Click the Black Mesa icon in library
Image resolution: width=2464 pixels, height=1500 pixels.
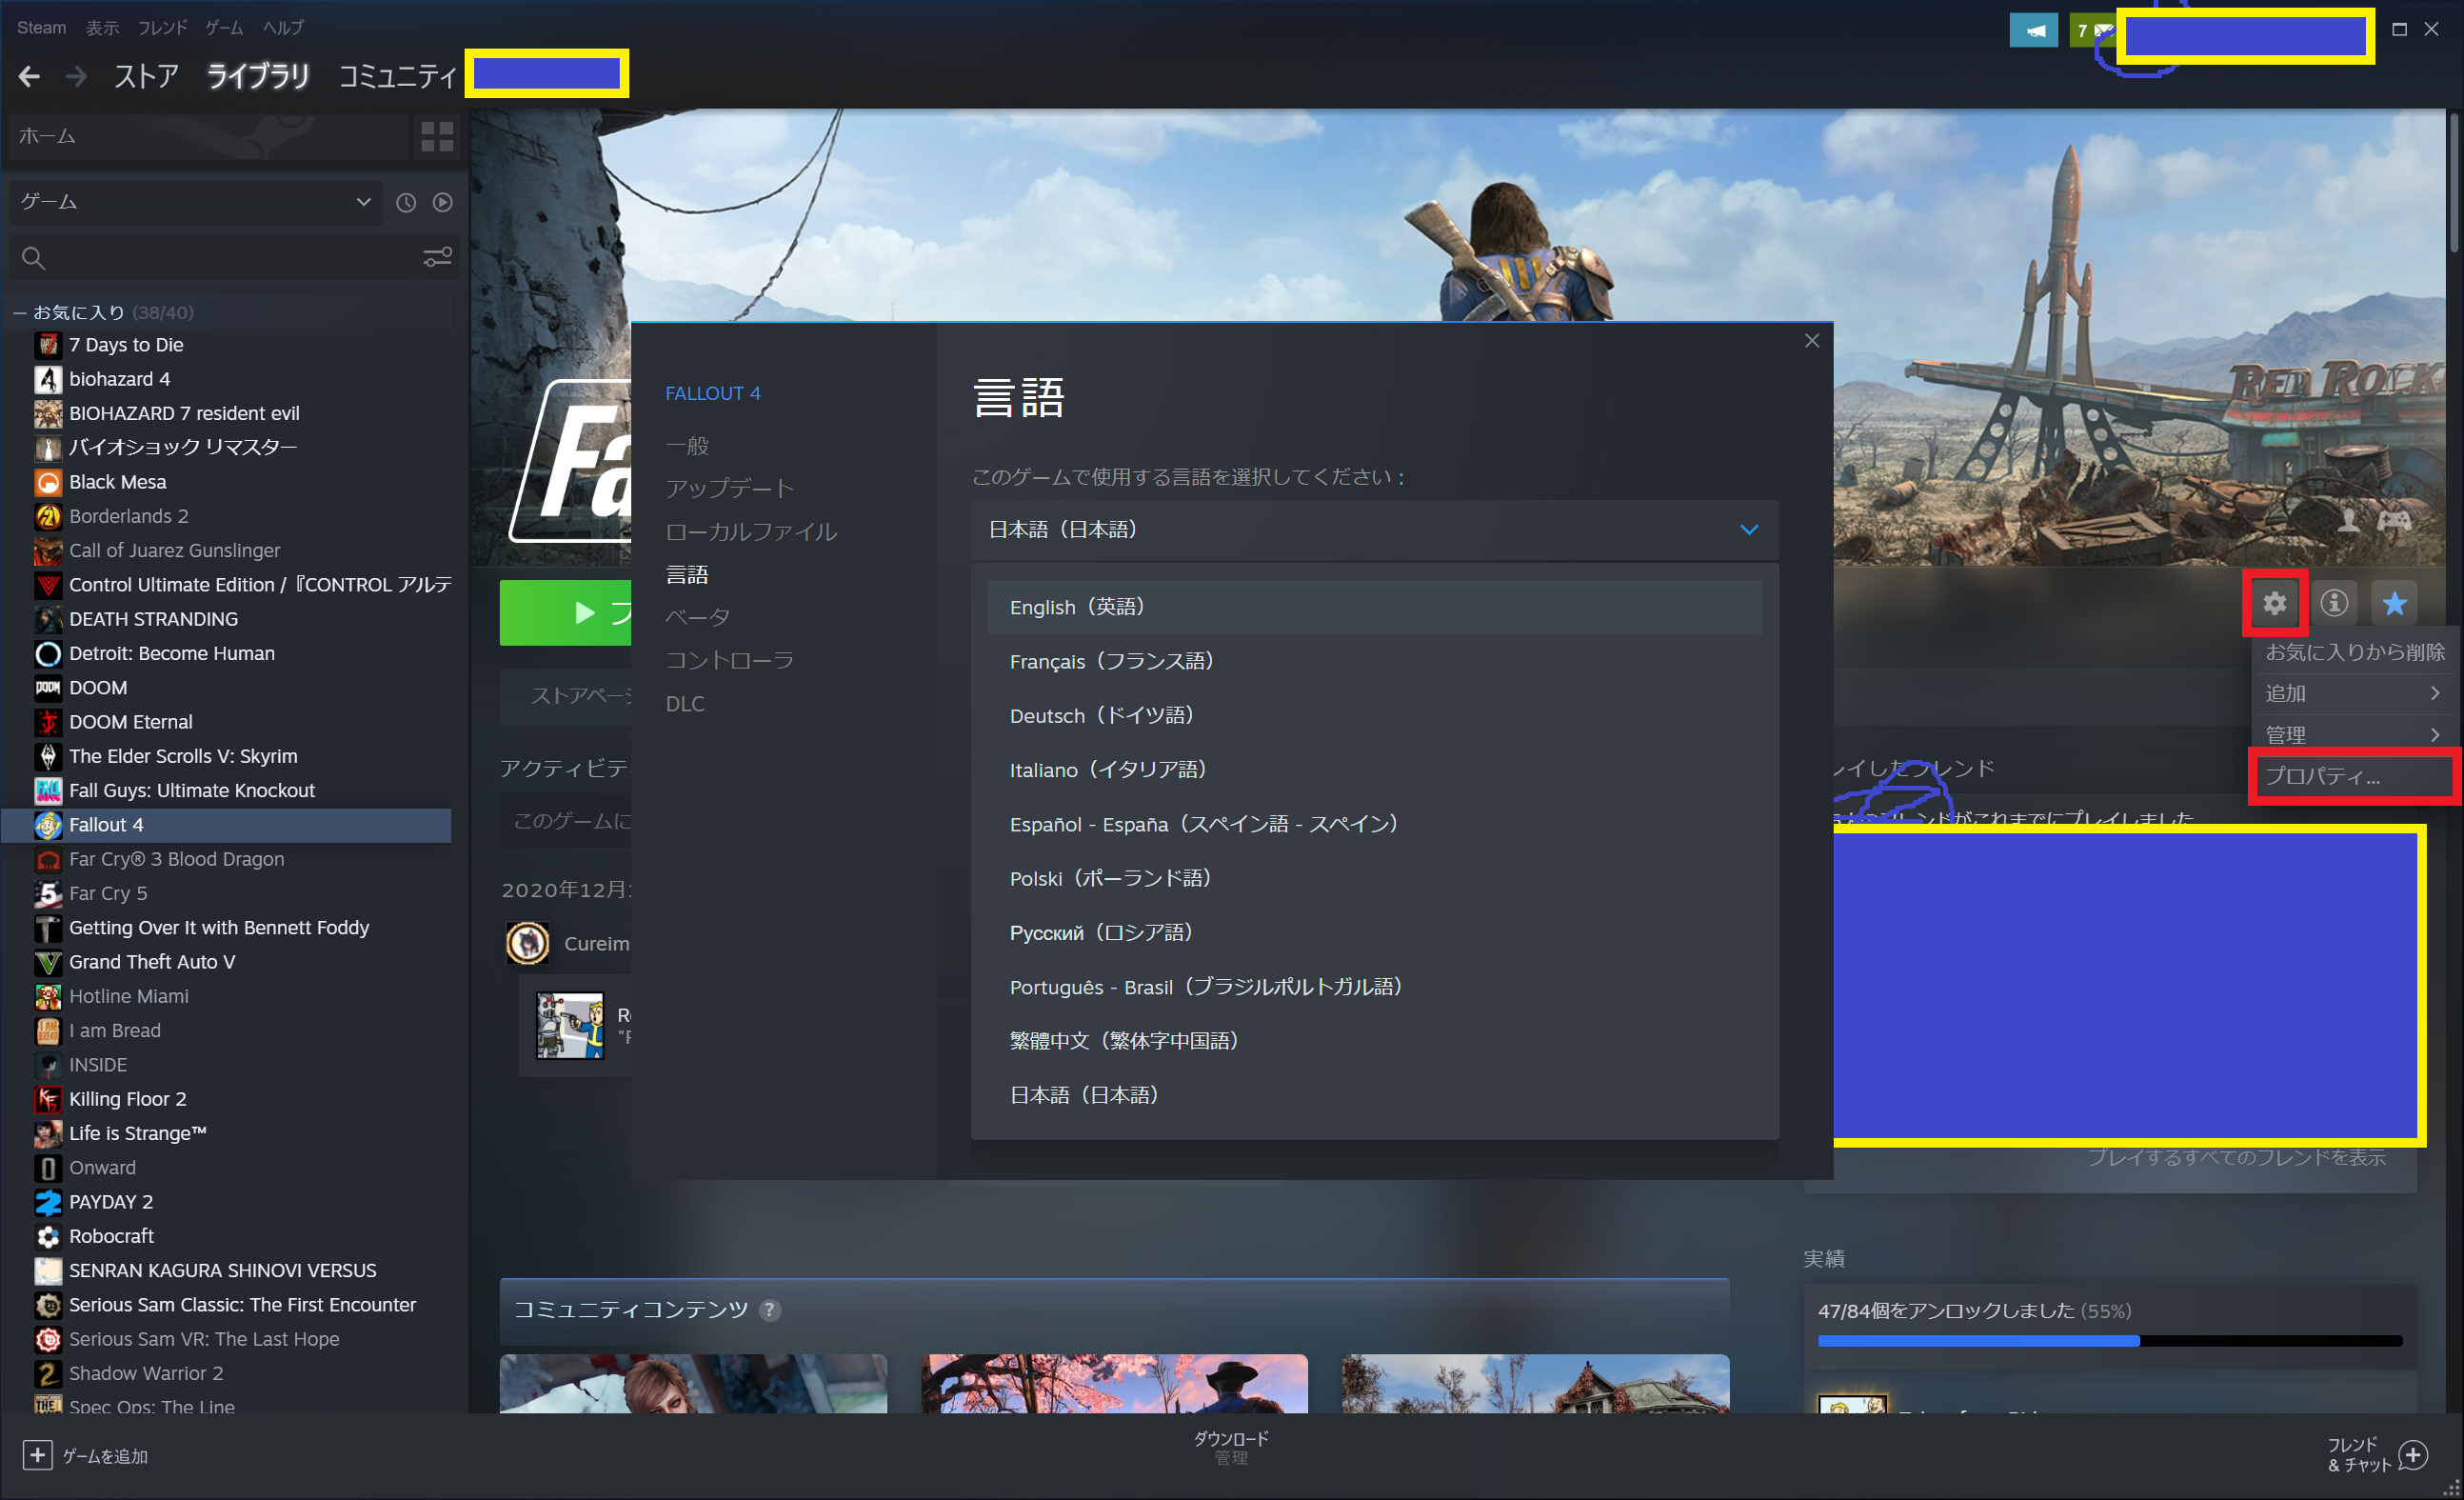click(x=48, y=482)
